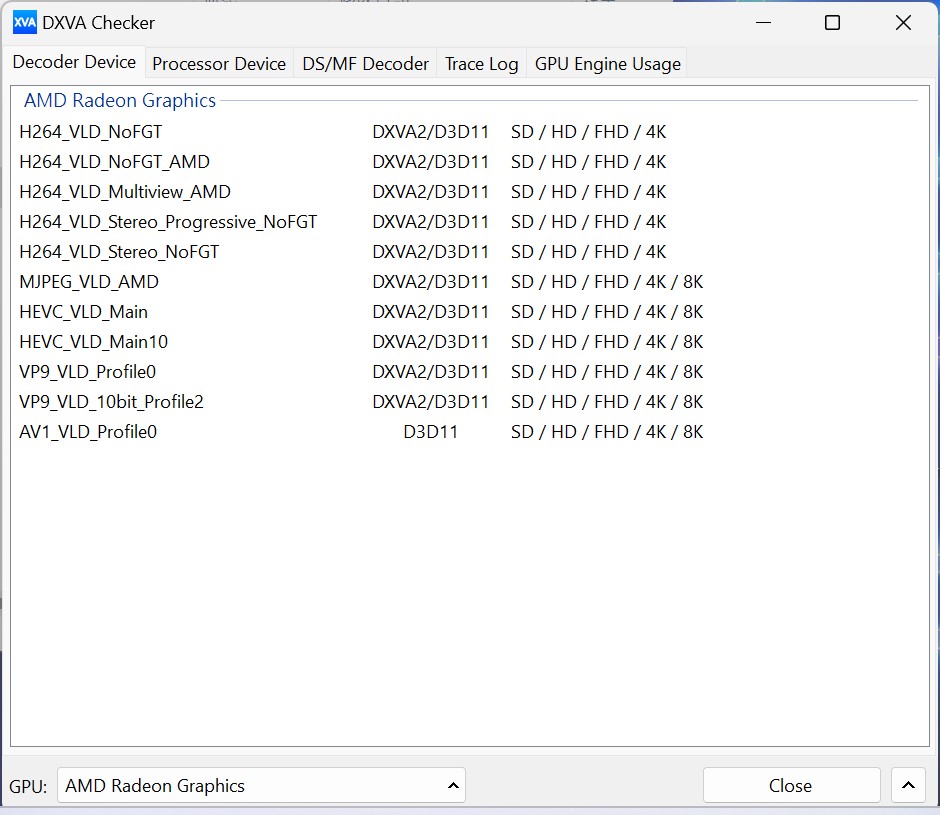Viewport: 940px width, 815px height.
Task: Click the Close button
Action: coord(790,786)
